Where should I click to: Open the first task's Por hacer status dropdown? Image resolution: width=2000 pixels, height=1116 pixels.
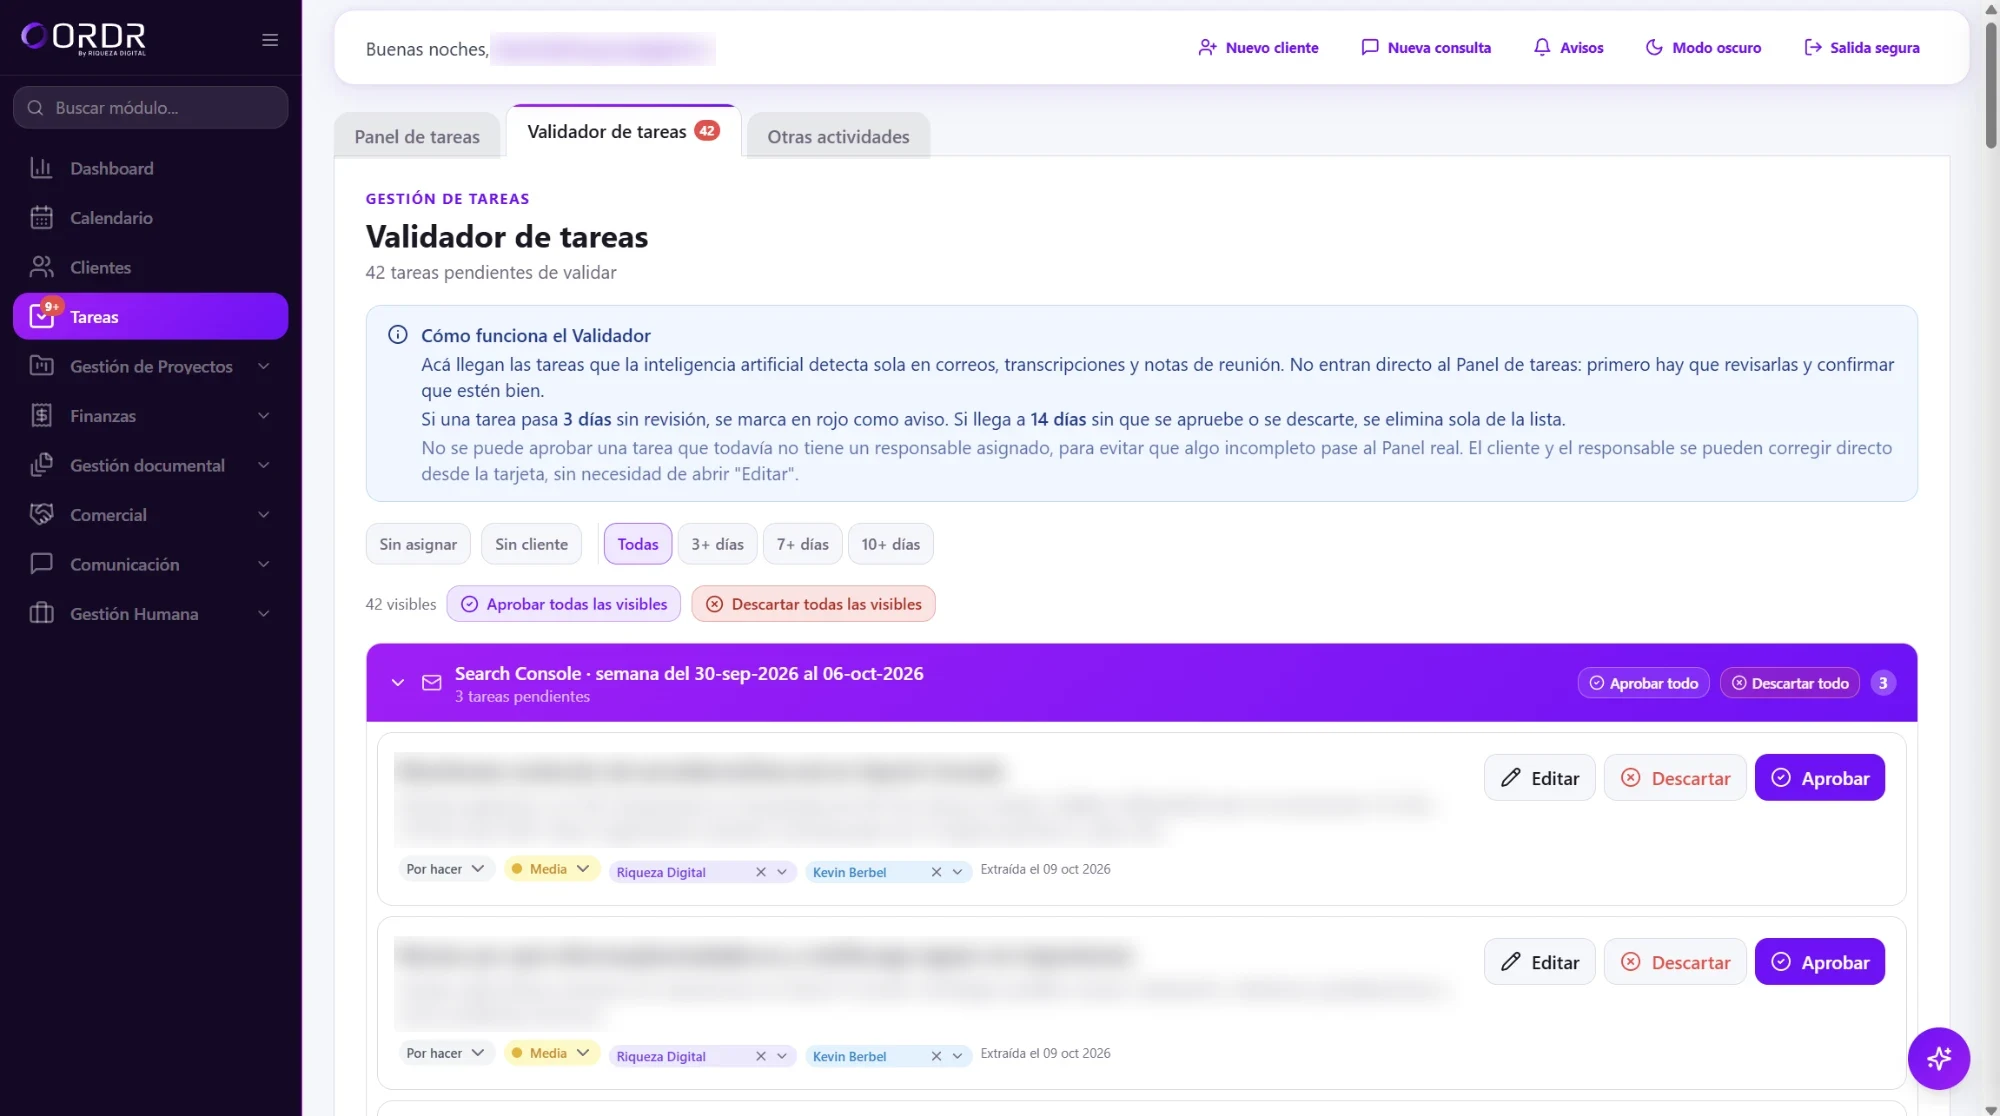coord(446,869)
